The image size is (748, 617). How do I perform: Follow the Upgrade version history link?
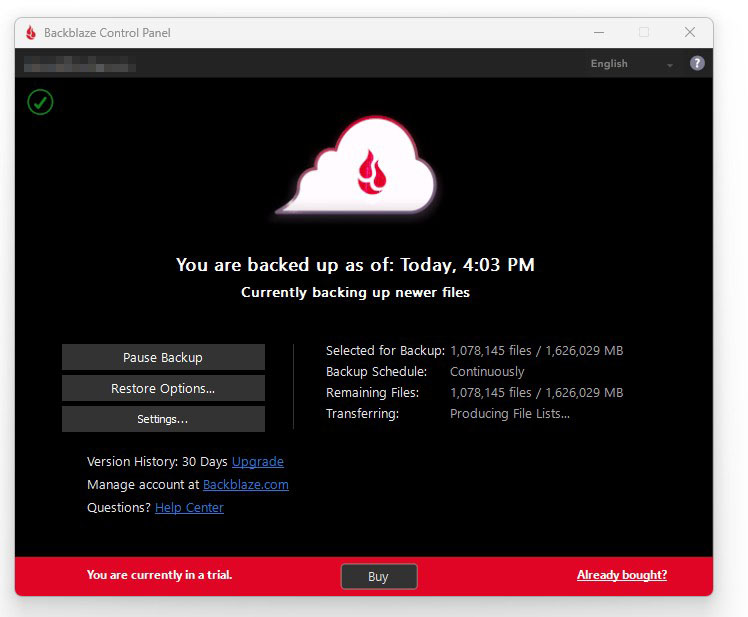(x=258, y=462)
